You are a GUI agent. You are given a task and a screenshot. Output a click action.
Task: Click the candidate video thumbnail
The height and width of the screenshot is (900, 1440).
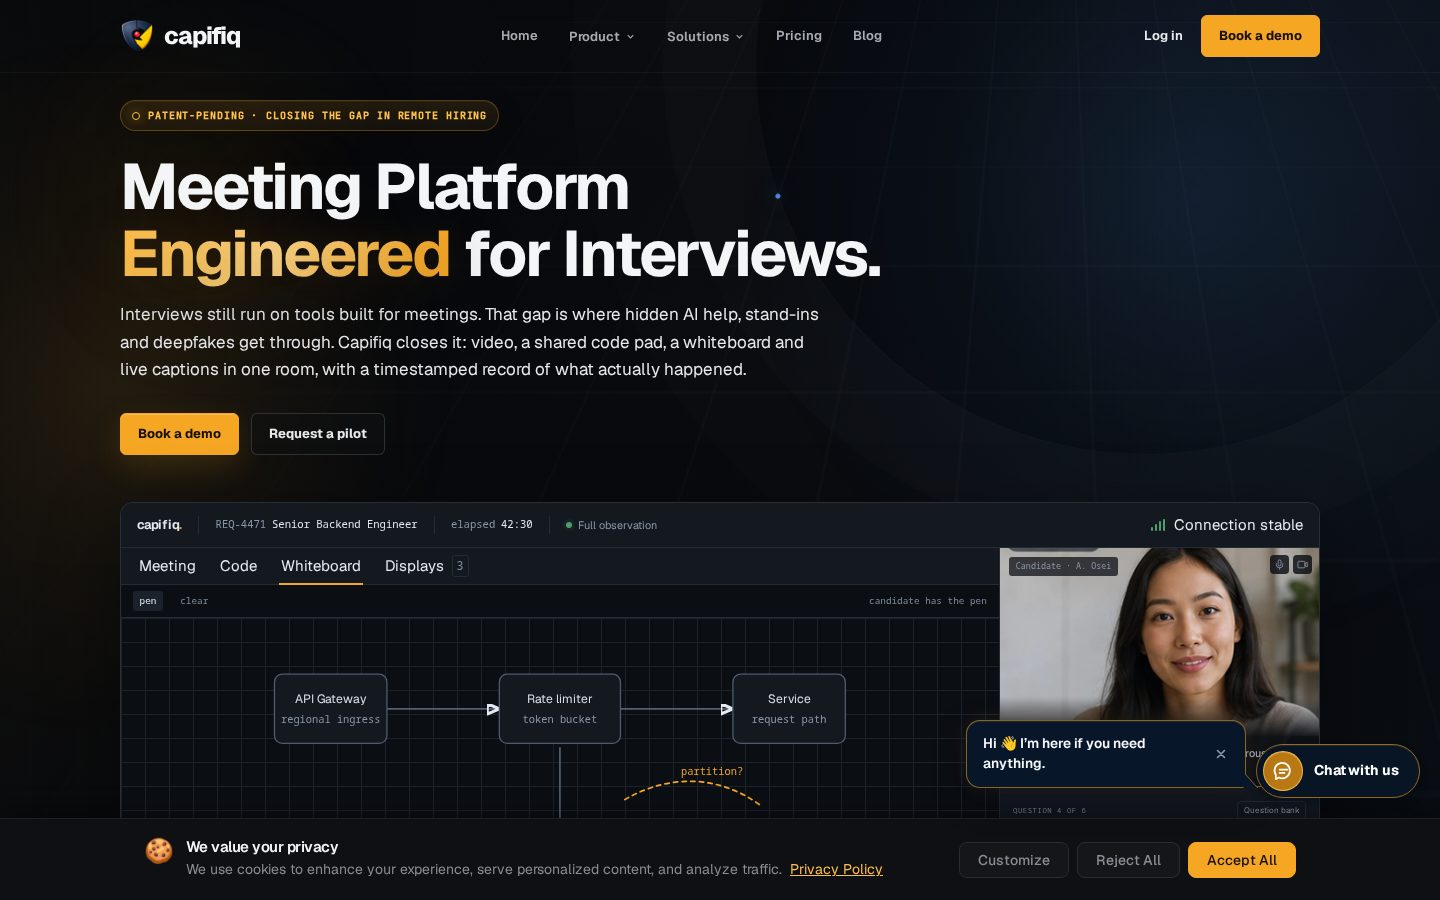pyautogui.click(x=1159, y=640)
